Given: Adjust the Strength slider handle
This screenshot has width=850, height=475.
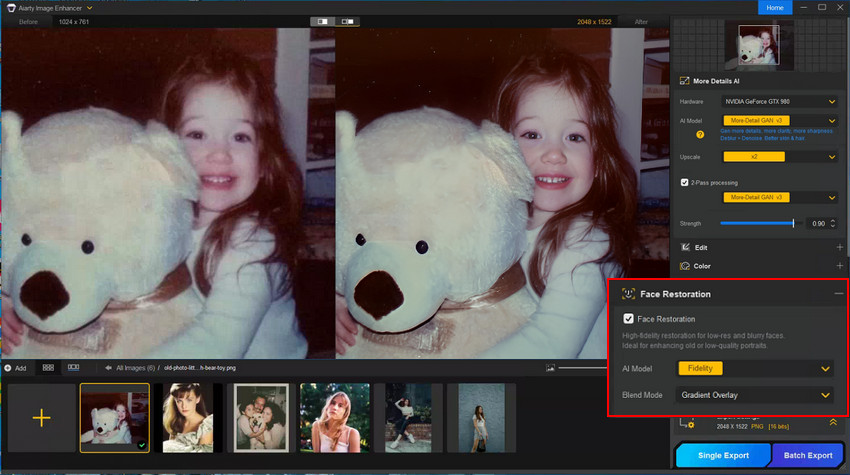Looking at the screenshot, I should 793,223.
